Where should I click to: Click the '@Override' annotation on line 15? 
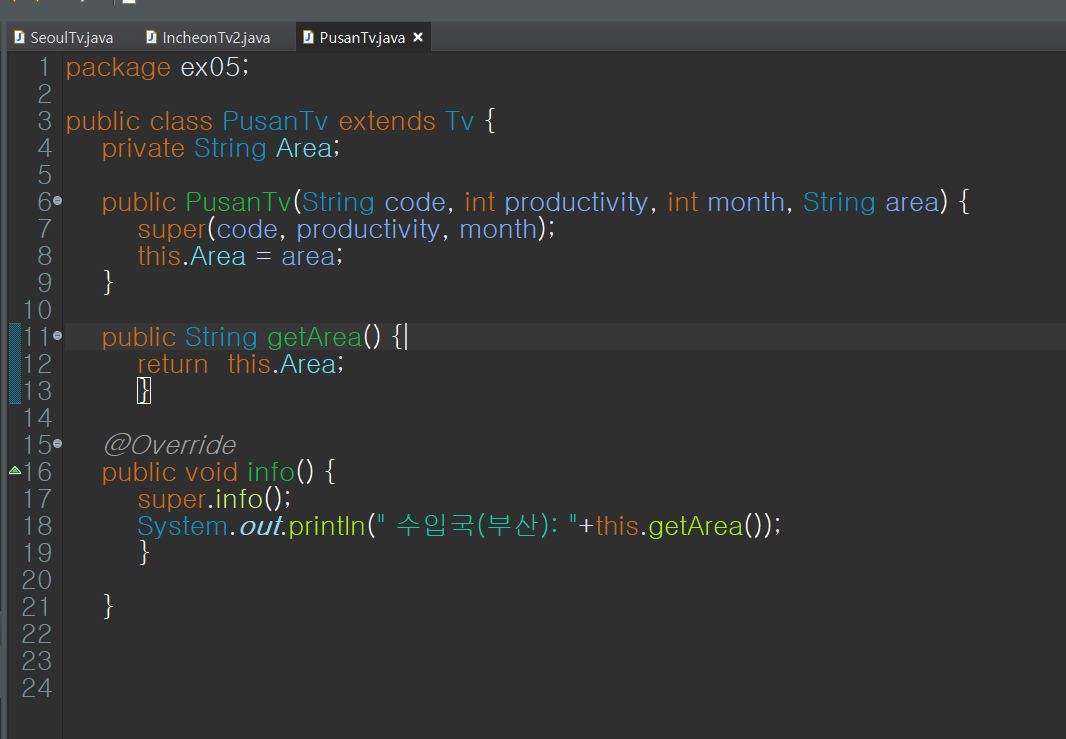(x=169, y=445)
